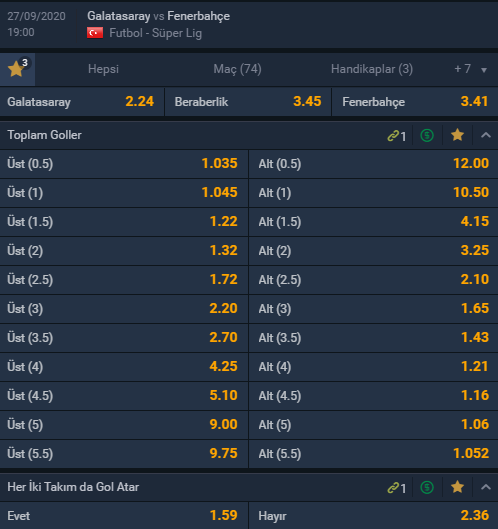Favorite the Toplam Goller market star

tap(457, 135)
